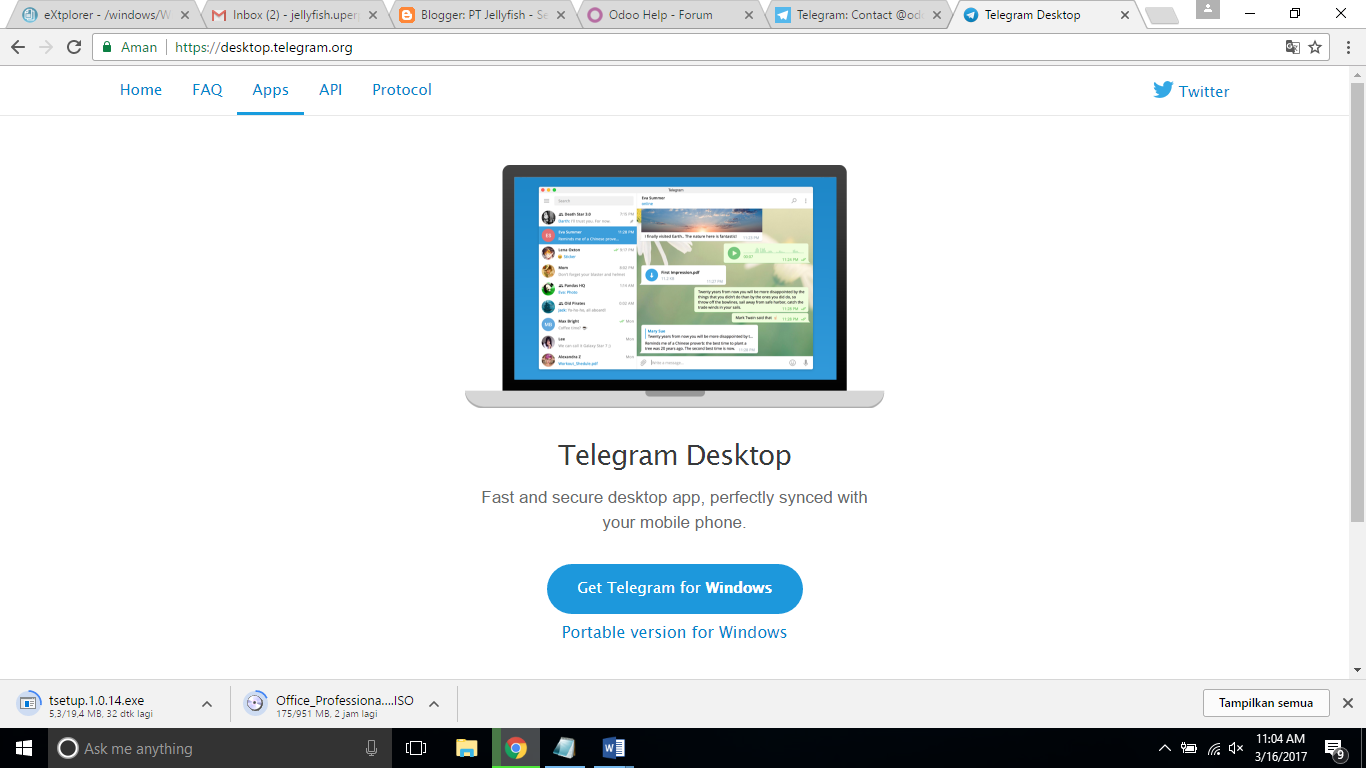Image resolution: width=1366 pixels, height=768 pixels.
Task: Click the Telegram Desktop heading text
Action: pos(675,455)
